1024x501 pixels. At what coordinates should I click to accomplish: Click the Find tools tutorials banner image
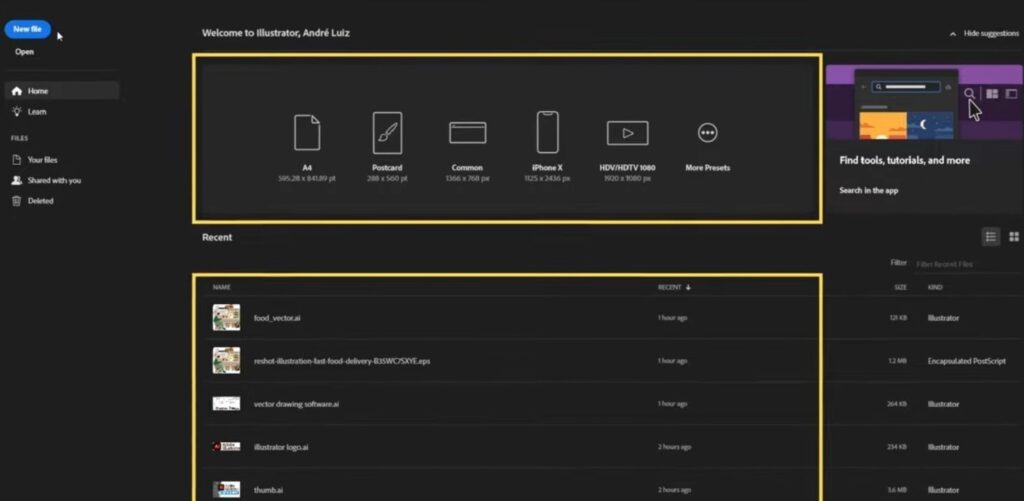click(x=925, y=102)
